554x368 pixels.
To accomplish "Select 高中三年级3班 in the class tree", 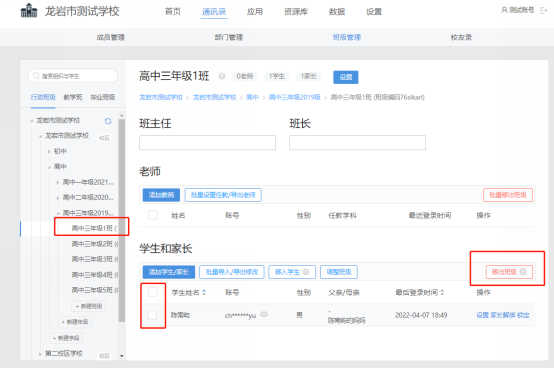I will coord(95,259).
